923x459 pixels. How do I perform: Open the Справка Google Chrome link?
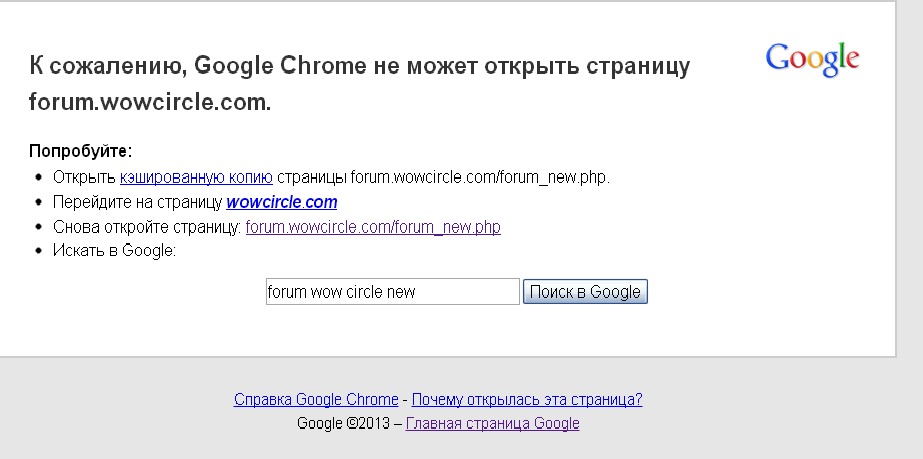click(x=316, y=400)
